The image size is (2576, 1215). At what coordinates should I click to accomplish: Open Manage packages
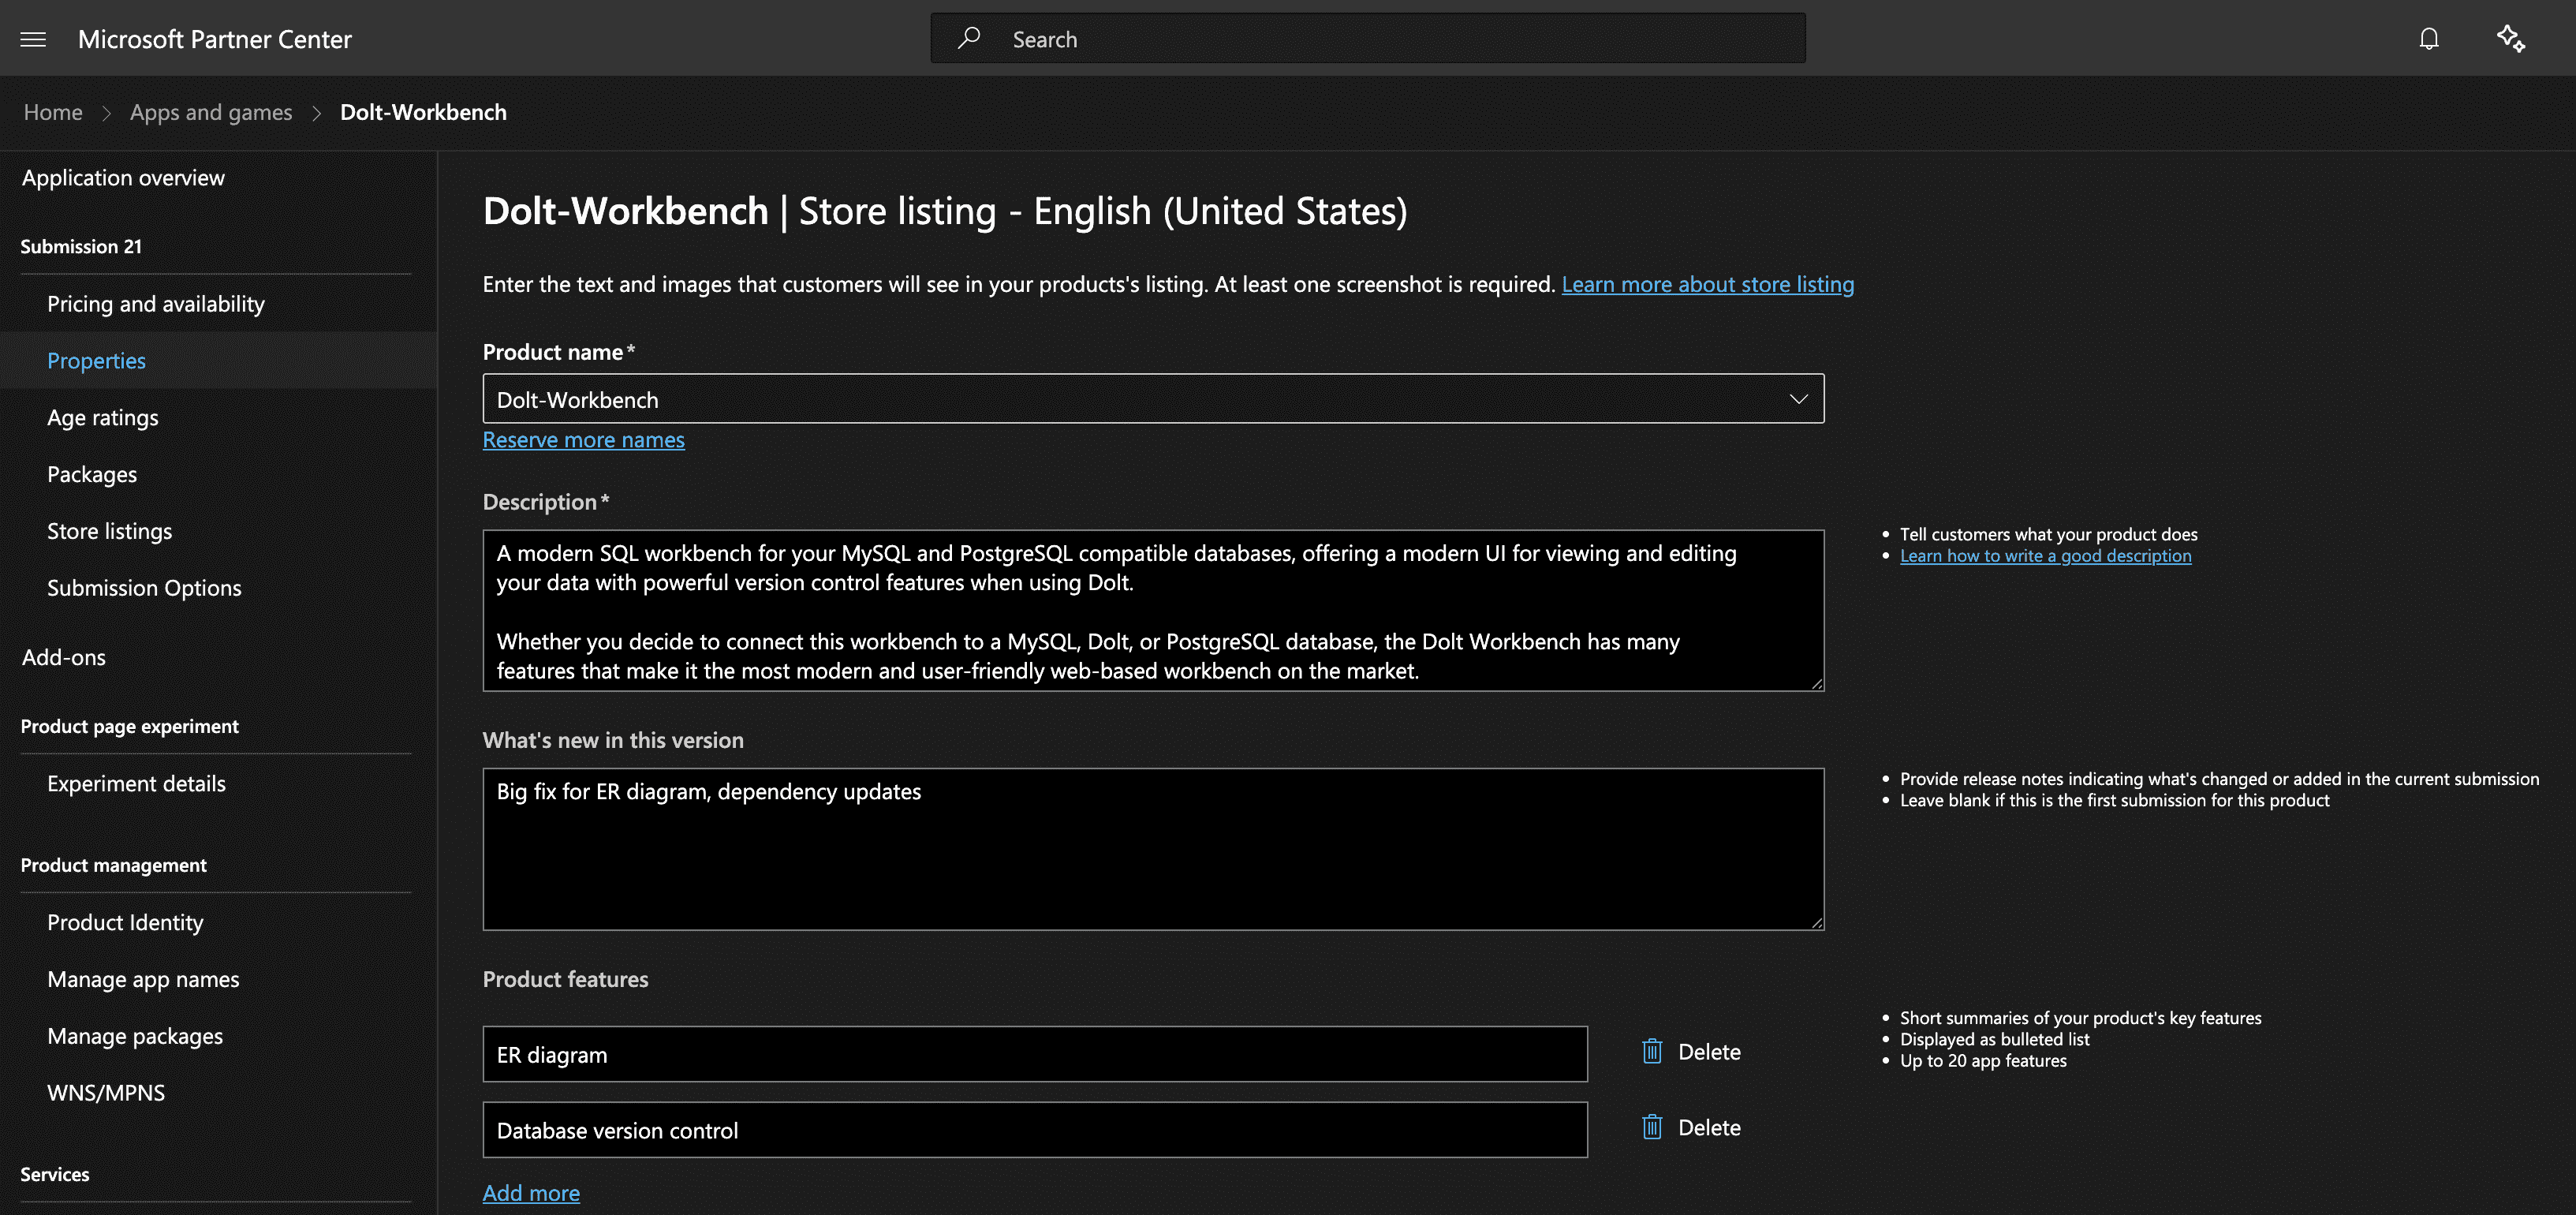135,1036
